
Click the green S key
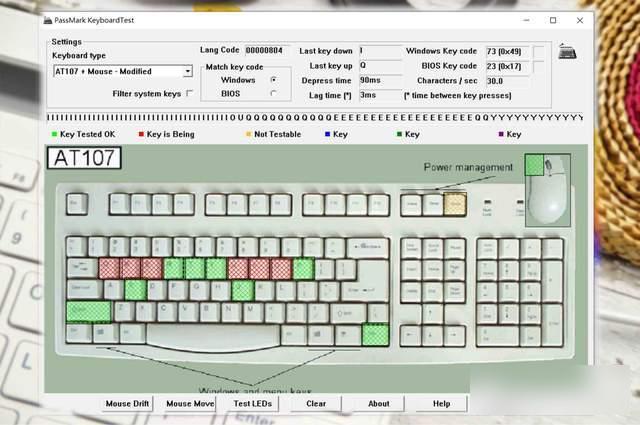tap(136, 290)
